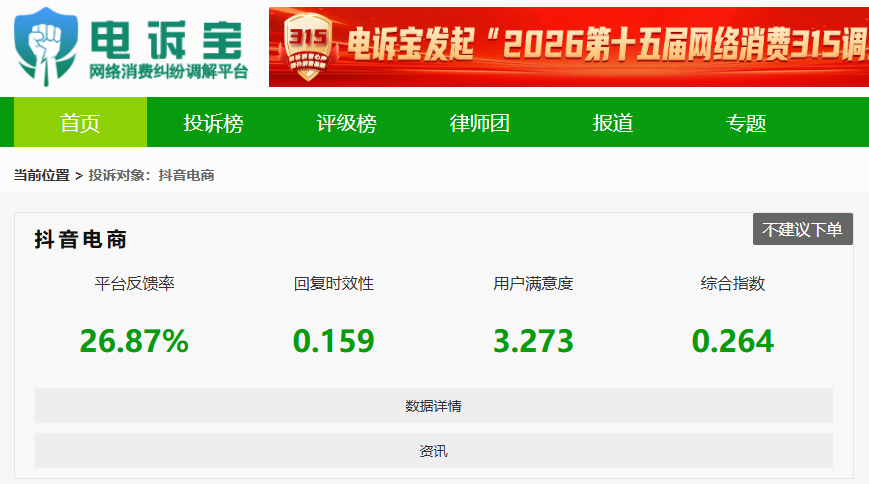This screenshot has height=484, width=869.
Task: Click 网络消费纠纷调解平台 tagline under logo
Action: coord(168,72)
